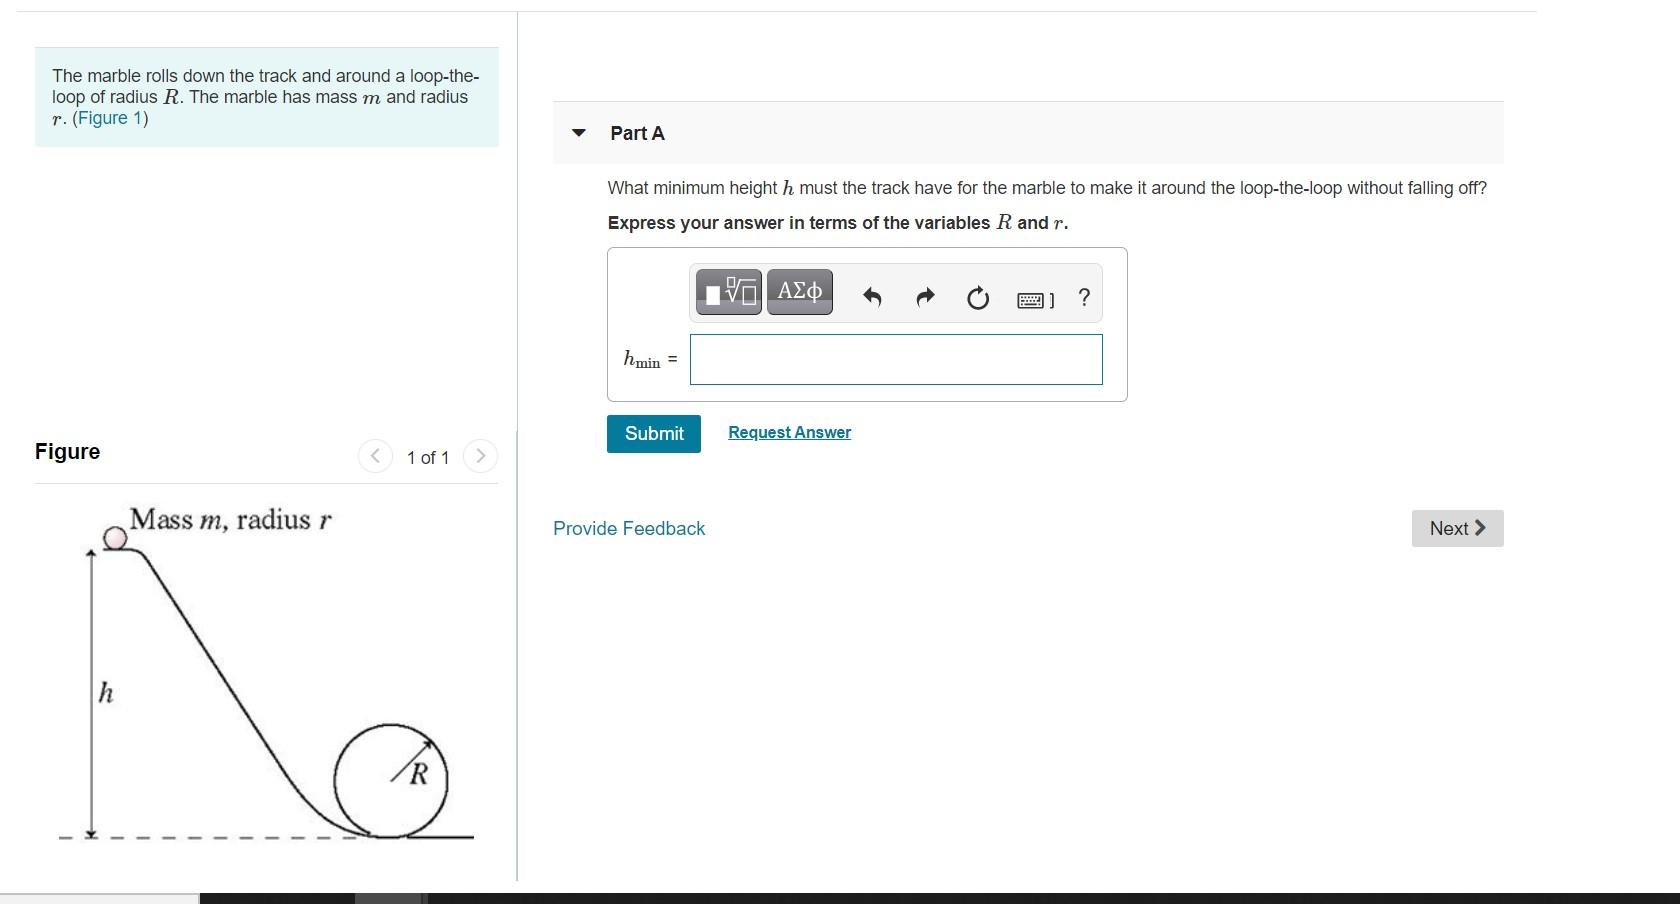The width and height of the screenshot is (1680, 904).
Task: Open equation editor help with the ? icon
Action: pos(1084,298)
